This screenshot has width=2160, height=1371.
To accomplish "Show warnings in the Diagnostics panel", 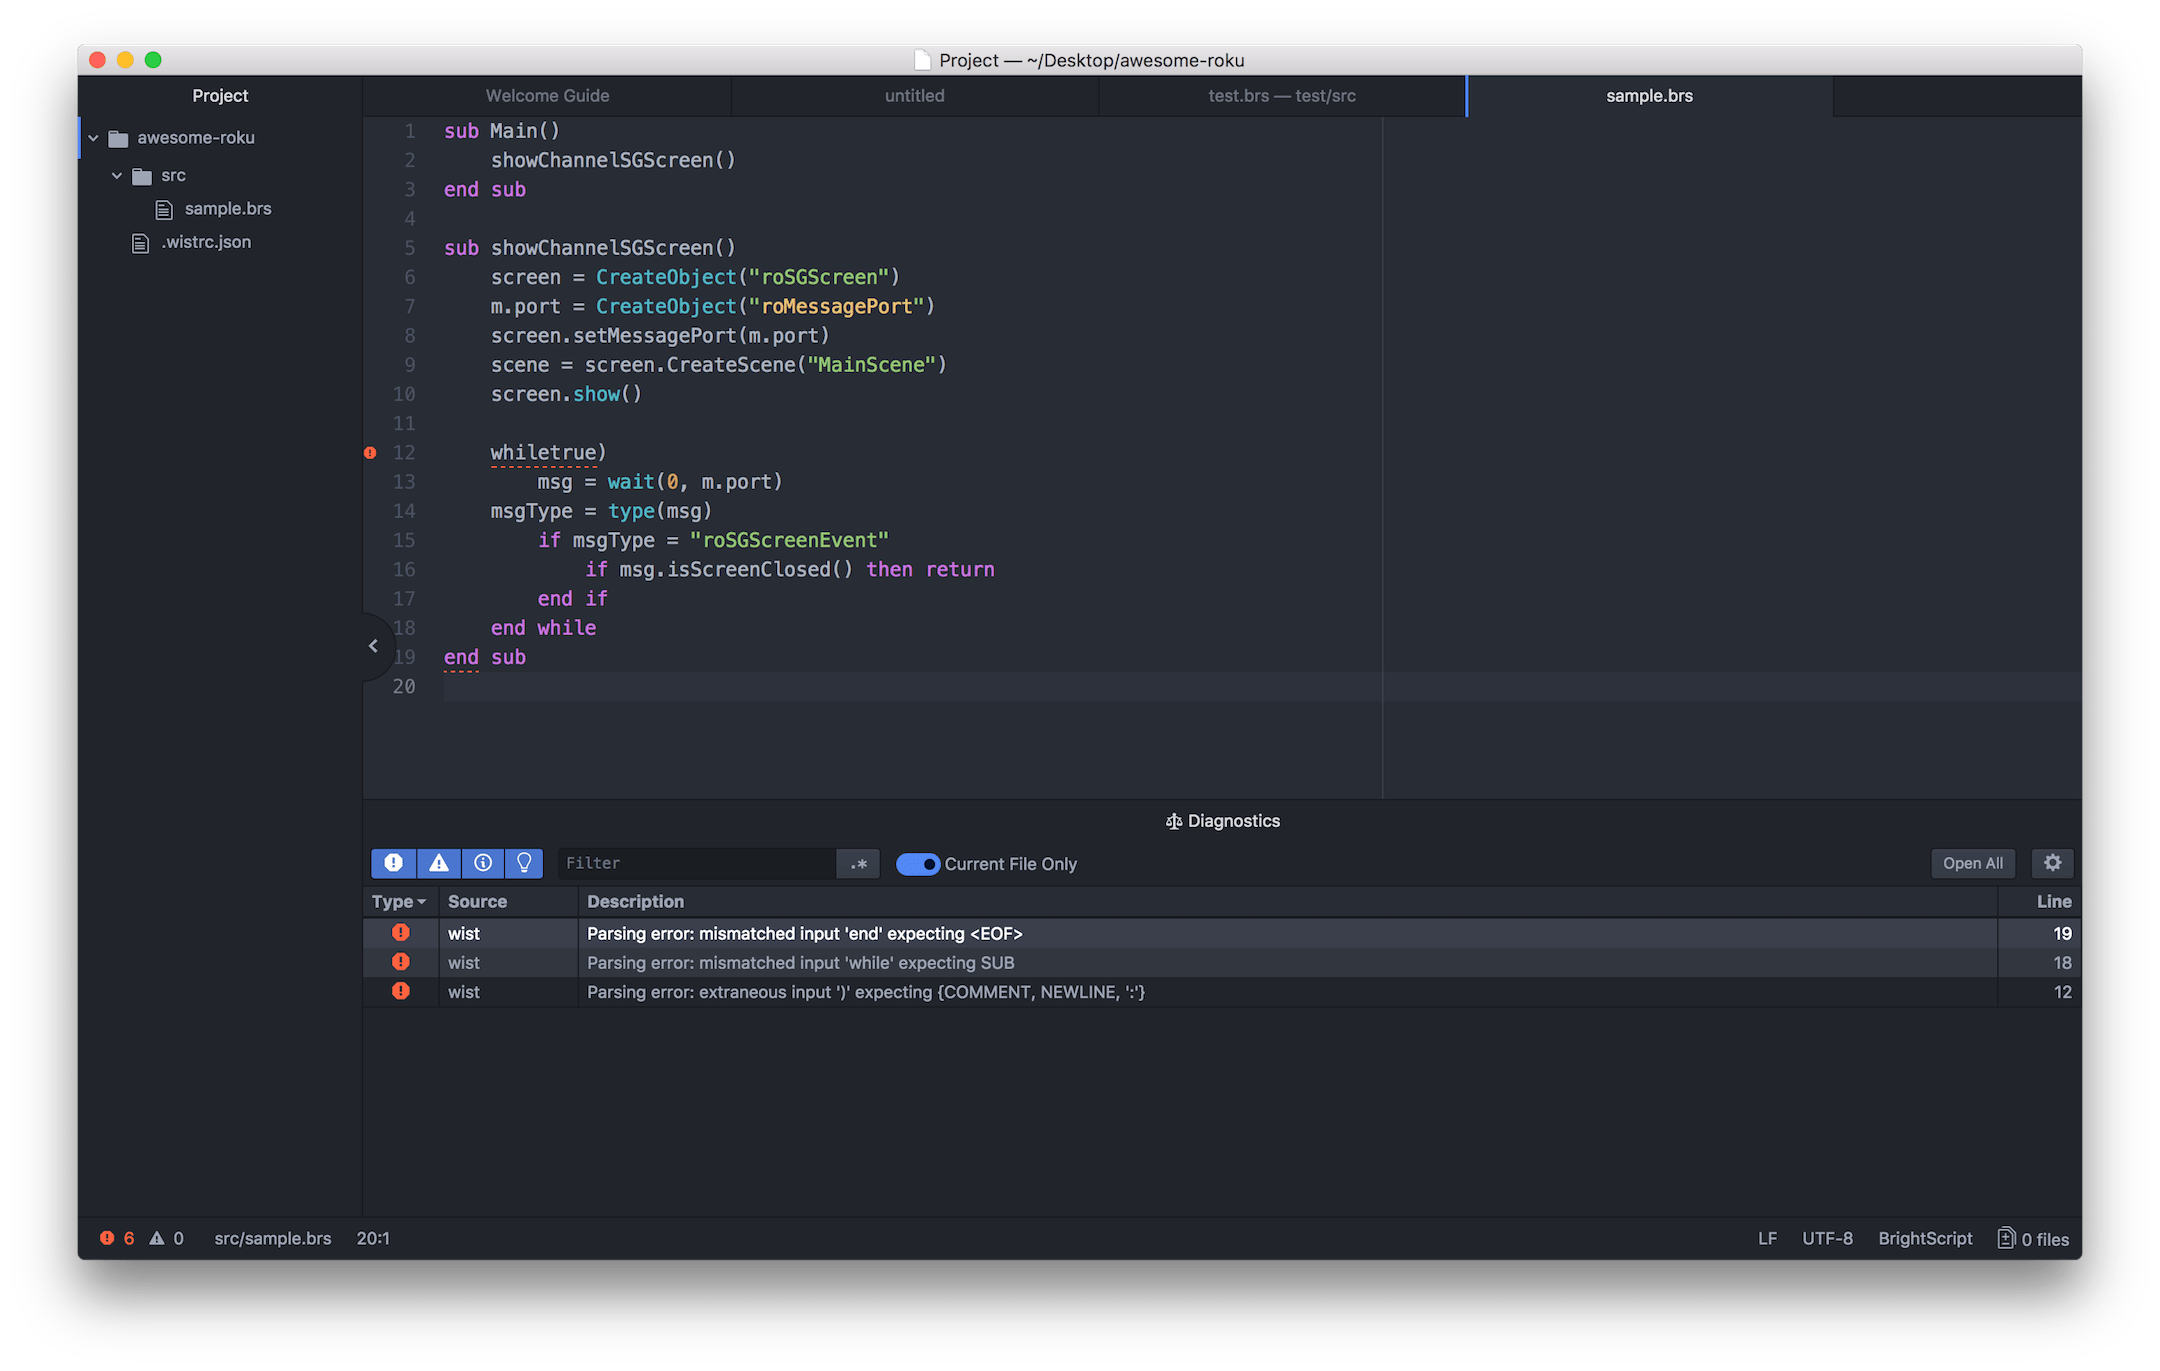I will [438, 863].
